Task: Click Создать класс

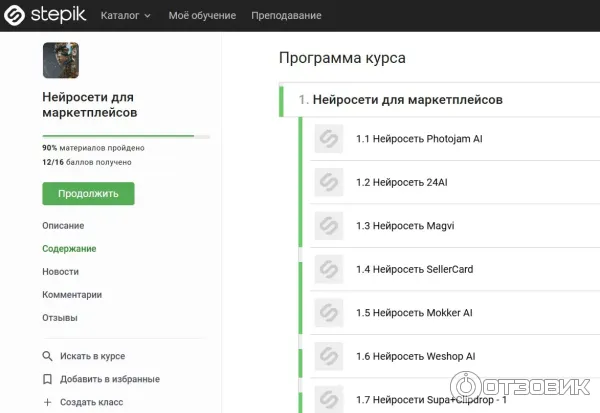Action: [x=91, y=402]
